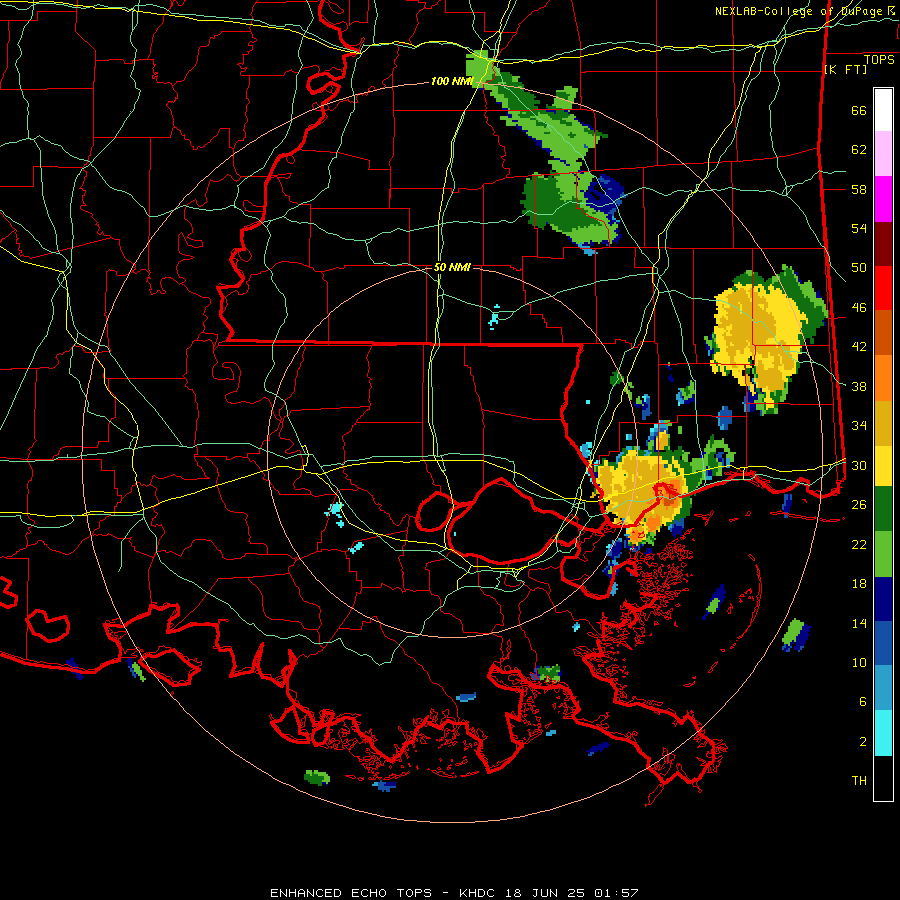This screenshot has height=900, width=900.
Task: Click the NEXLAB-College of DuPage credit text
Action: 807,11
